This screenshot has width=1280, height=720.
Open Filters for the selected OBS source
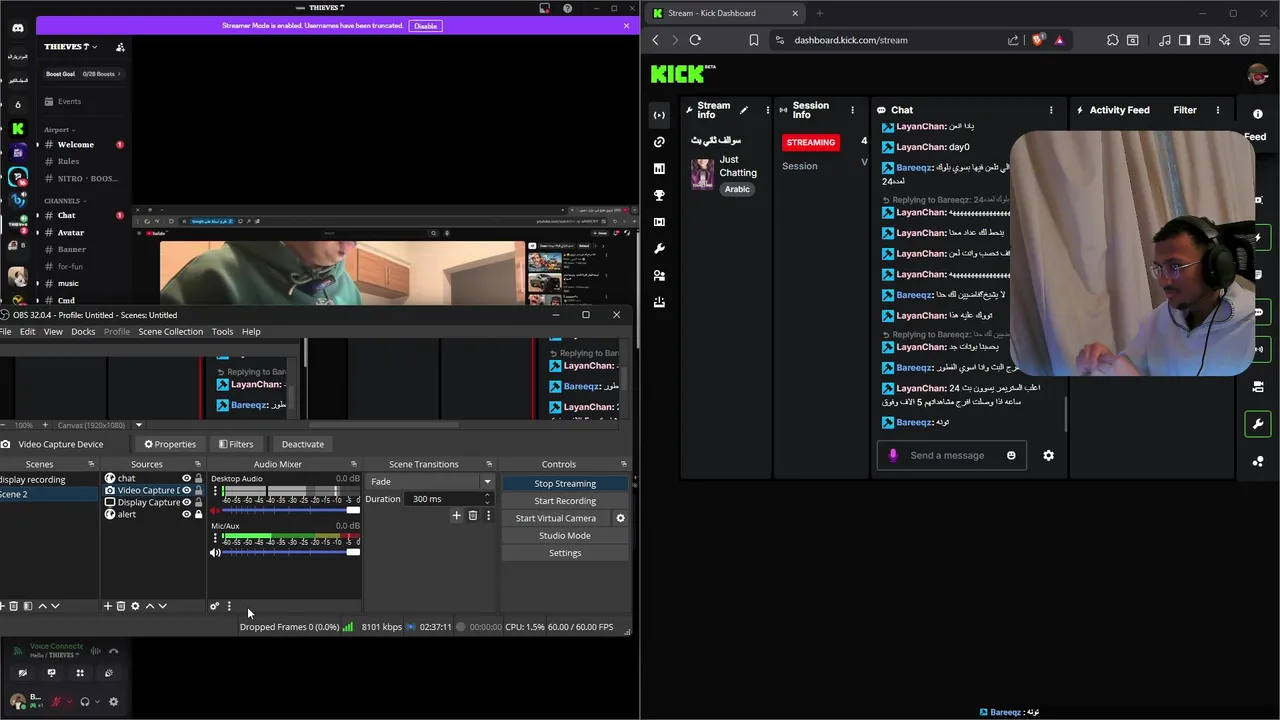coord(236,444)
